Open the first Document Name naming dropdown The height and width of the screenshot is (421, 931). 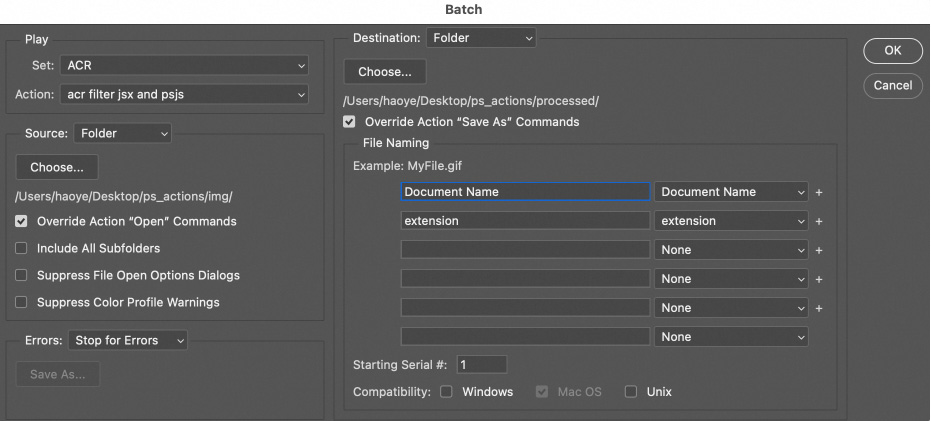point(731,192)
